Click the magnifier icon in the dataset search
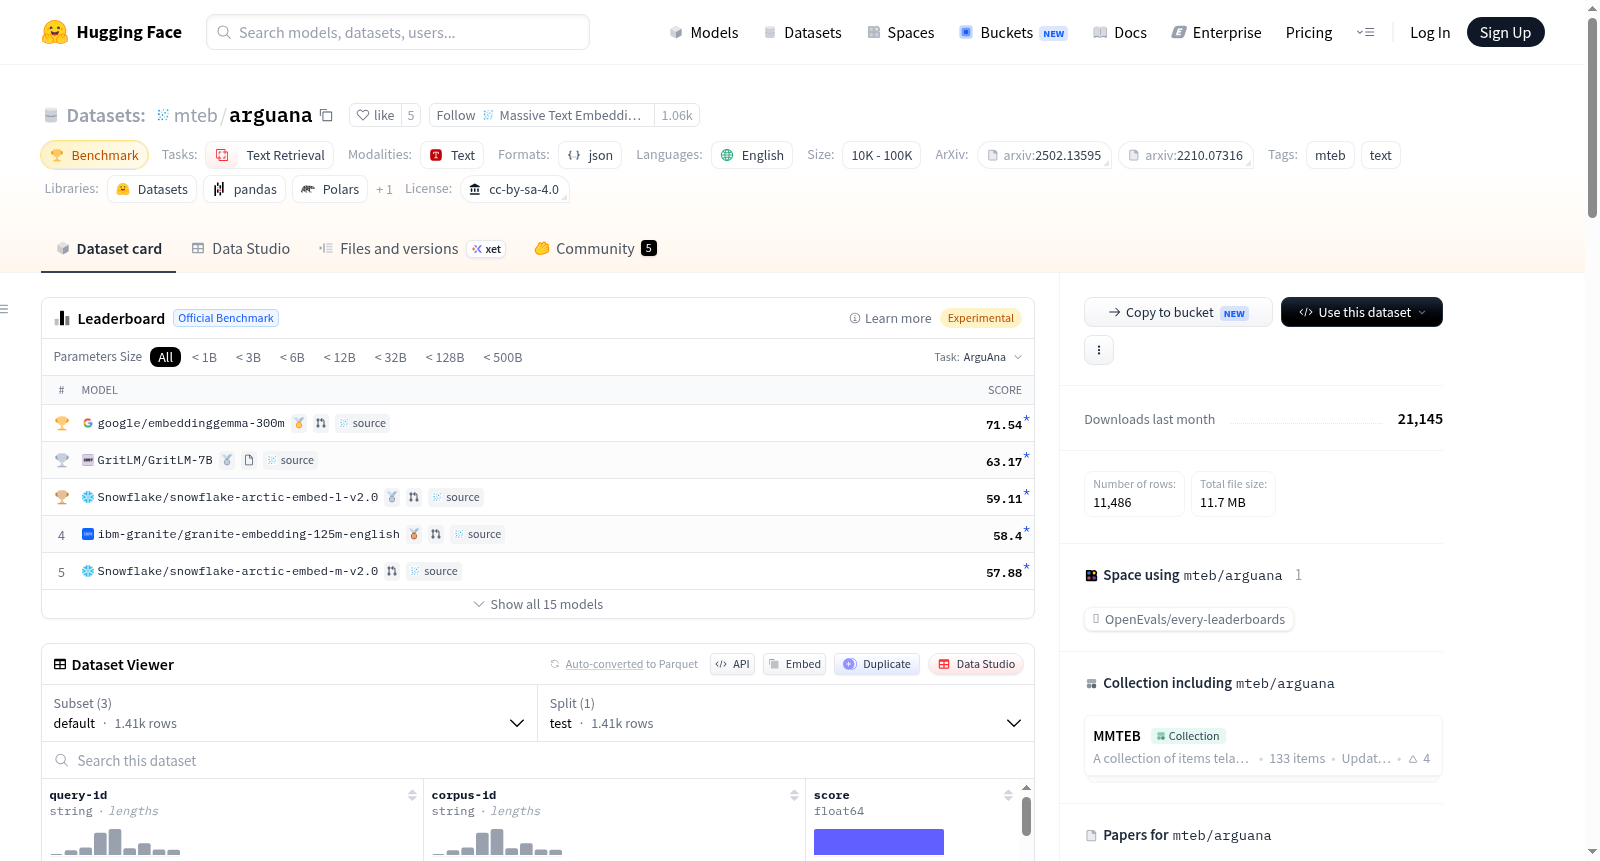This screenshot has height=861, width=1600. pyautogui.click(x=62, y=760)
